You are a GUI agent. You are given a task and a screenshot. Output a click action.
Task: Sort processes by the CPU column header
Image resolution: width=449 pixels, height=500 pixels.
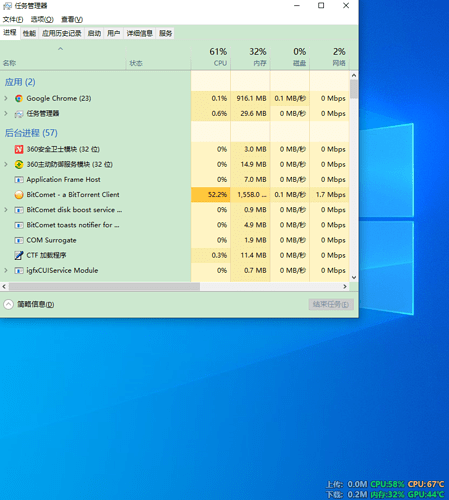click(211, 57)
